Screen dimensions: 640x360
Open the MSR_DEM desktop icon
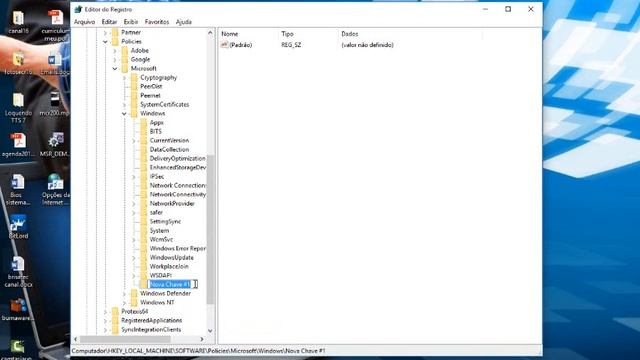click(x=55, y=144)
